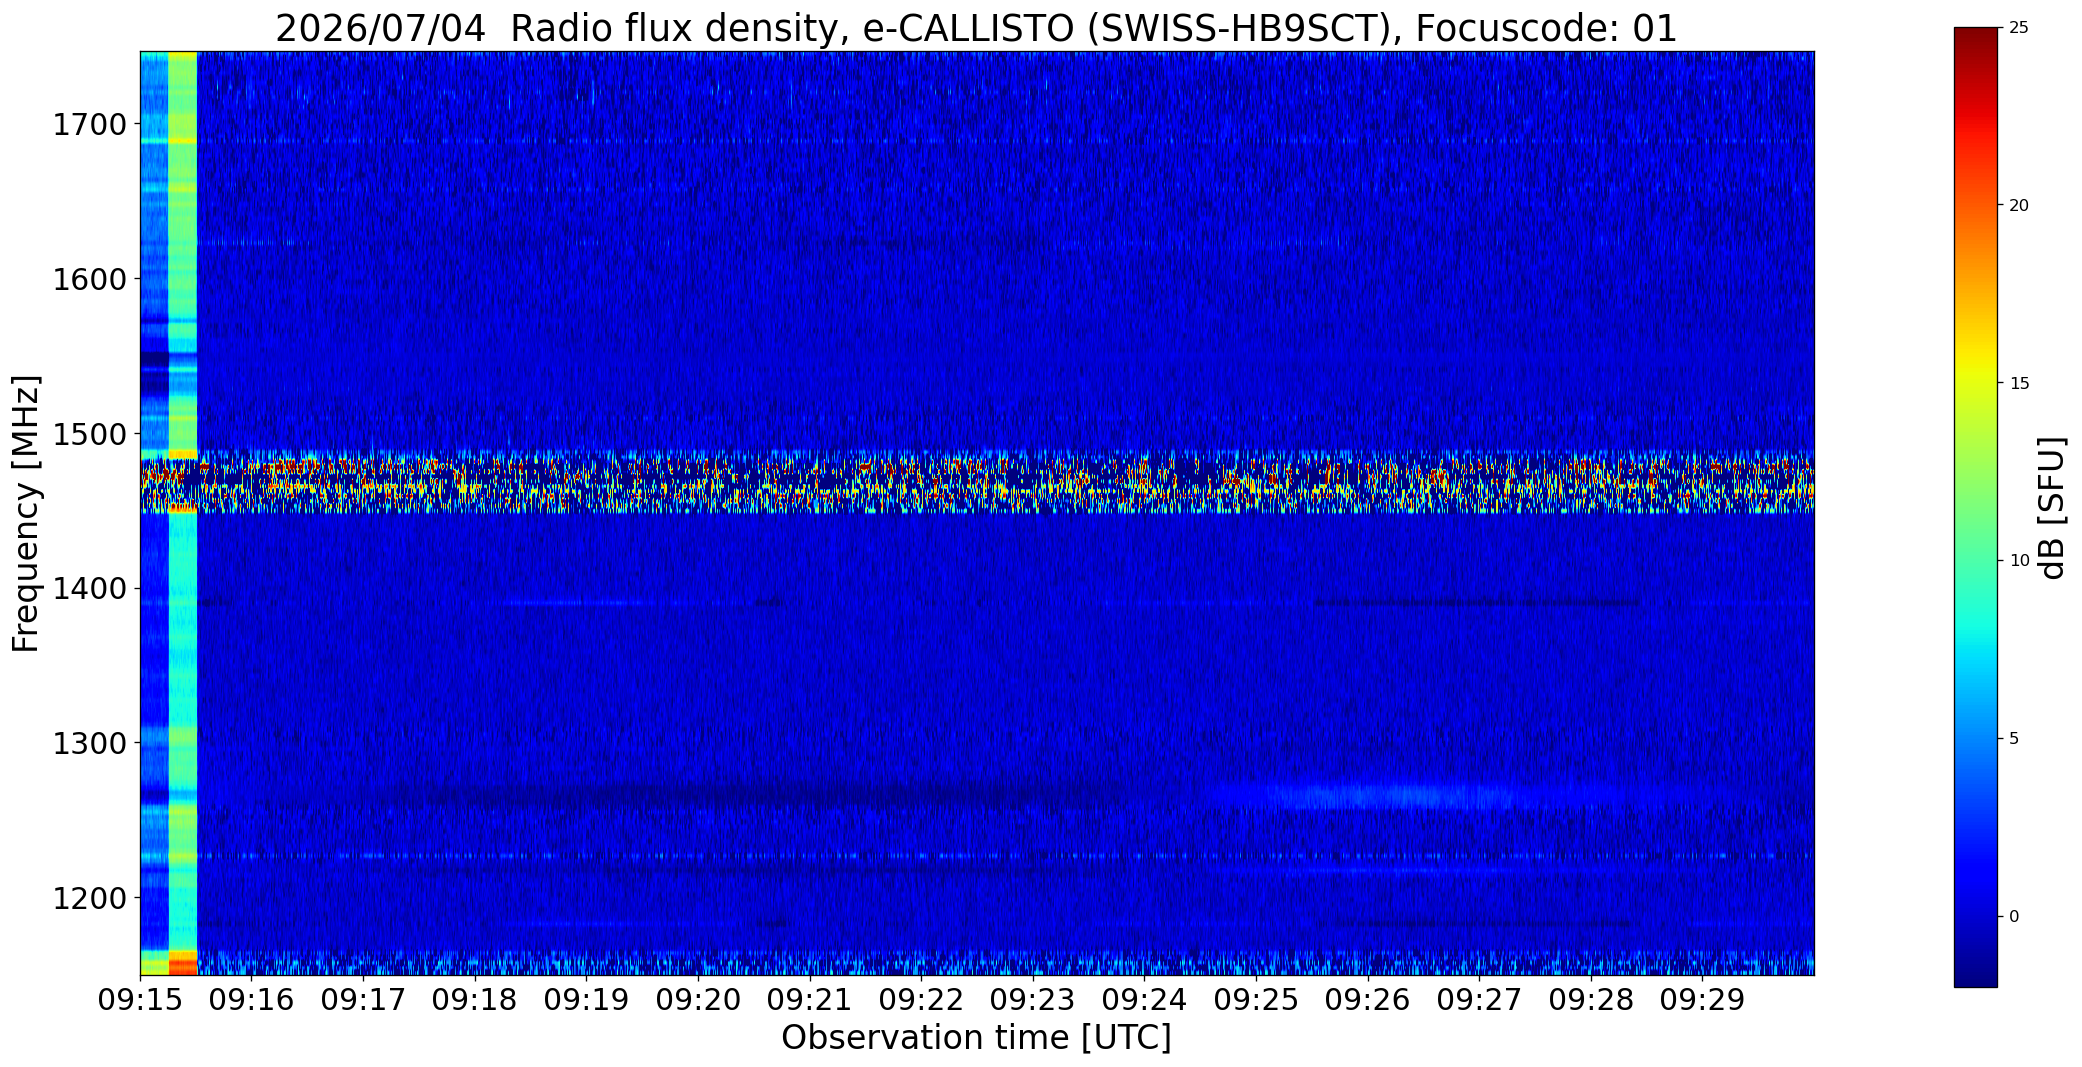Viewport: 2082px width, 1067px height.
Task: Click the 09:26 time tick label
Action: 1368,1000
